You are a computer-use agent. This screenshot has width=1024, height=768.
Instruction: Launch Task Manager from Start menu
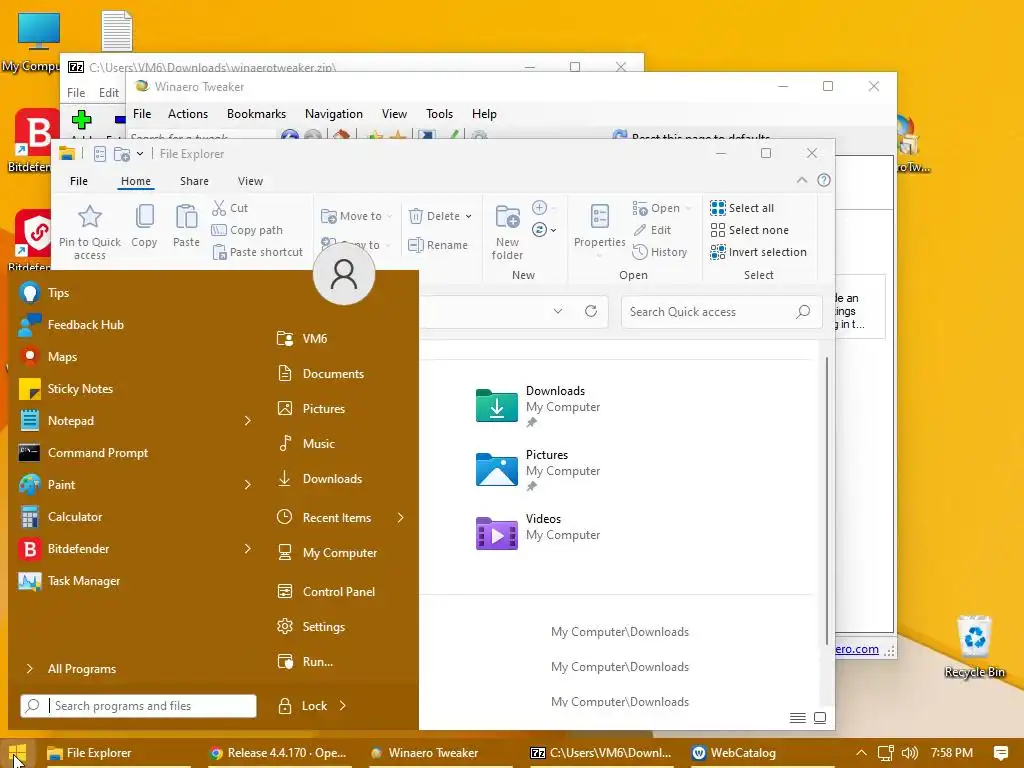134,581
